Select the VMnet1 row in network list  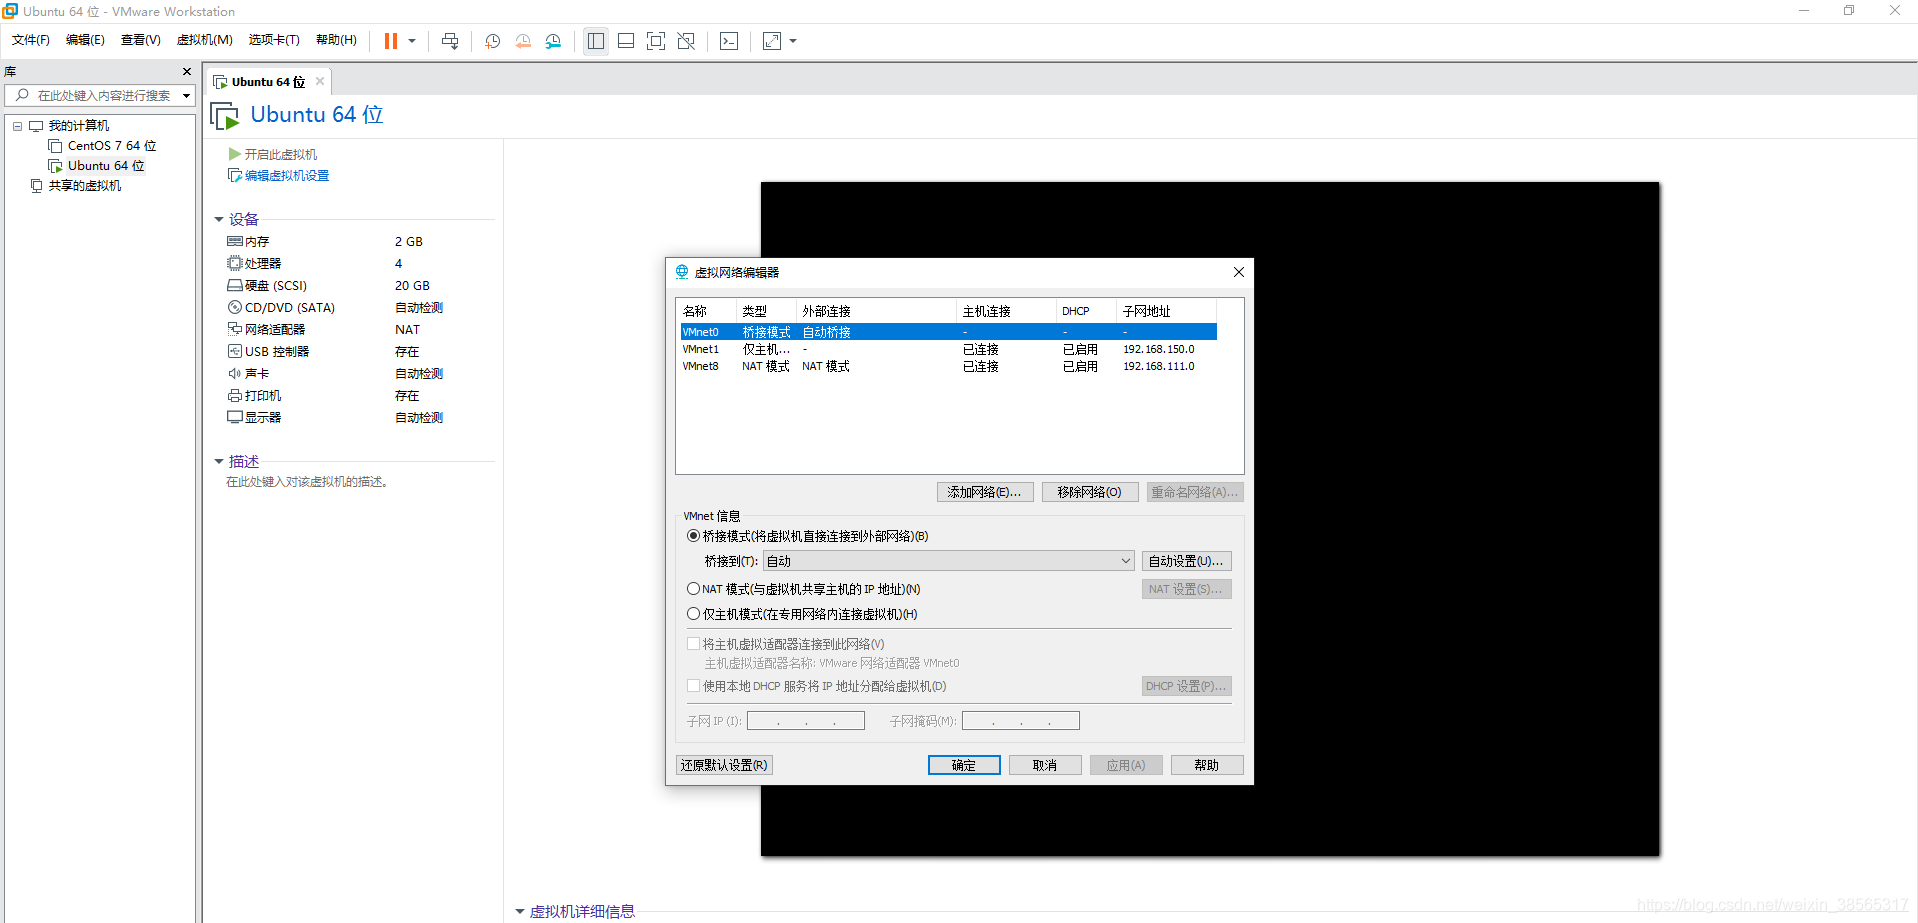click(948, 349)
